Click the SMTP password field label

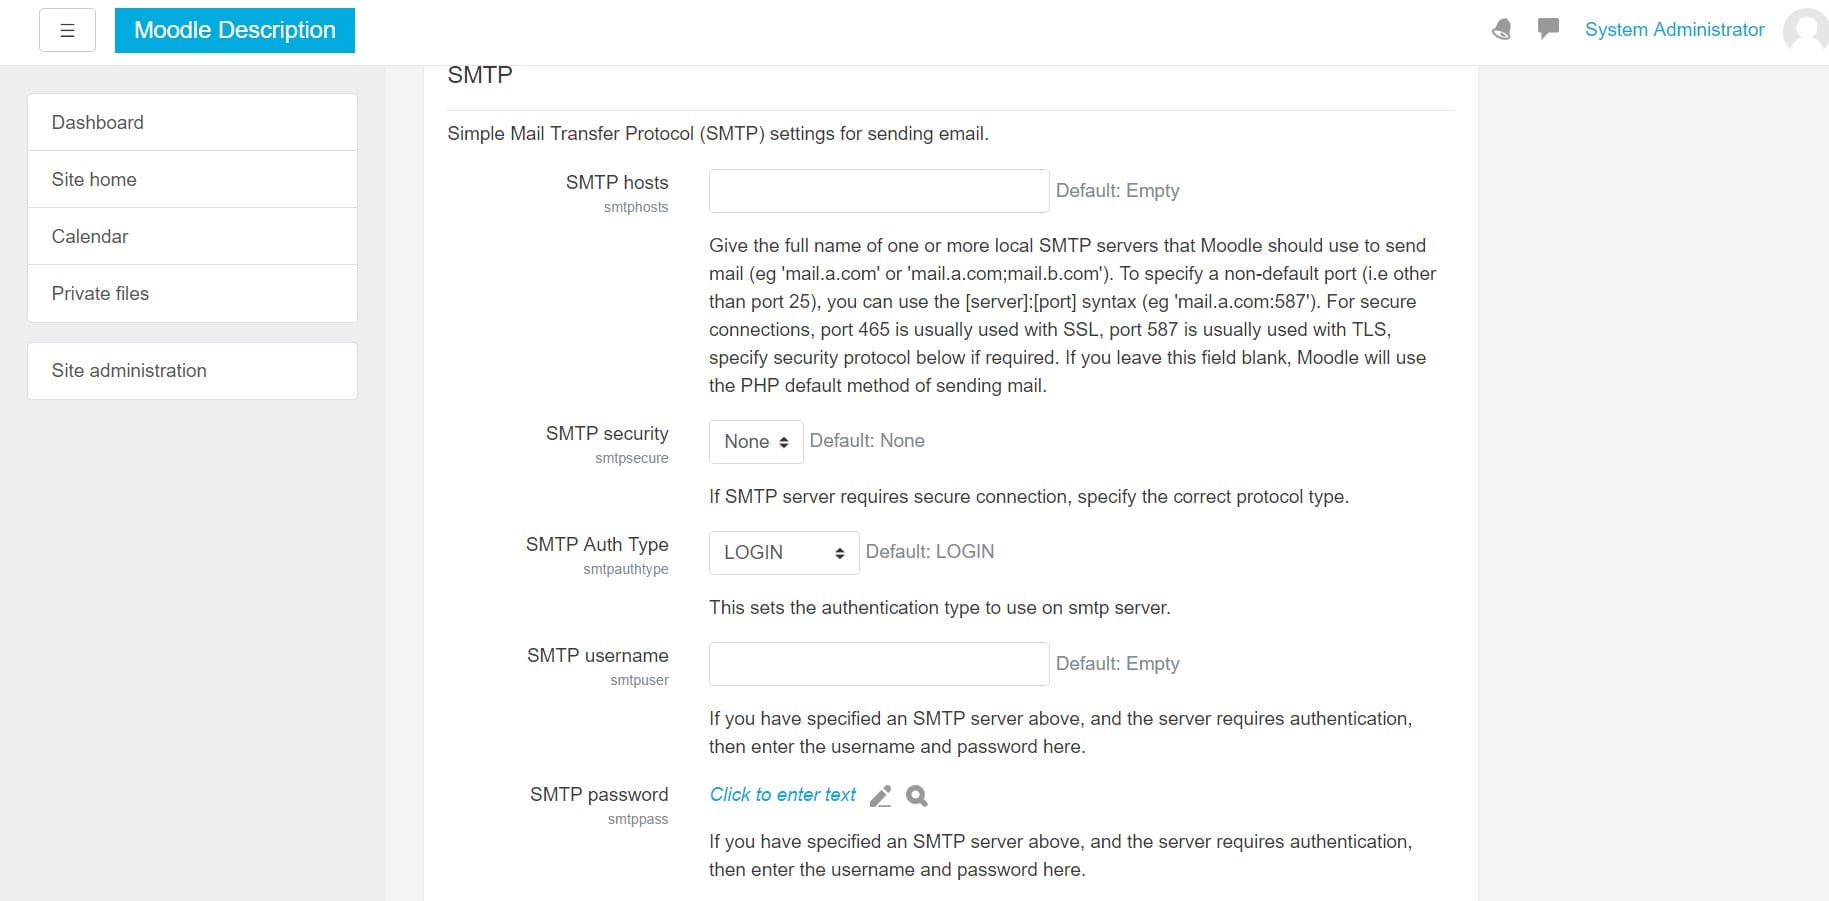599,795
